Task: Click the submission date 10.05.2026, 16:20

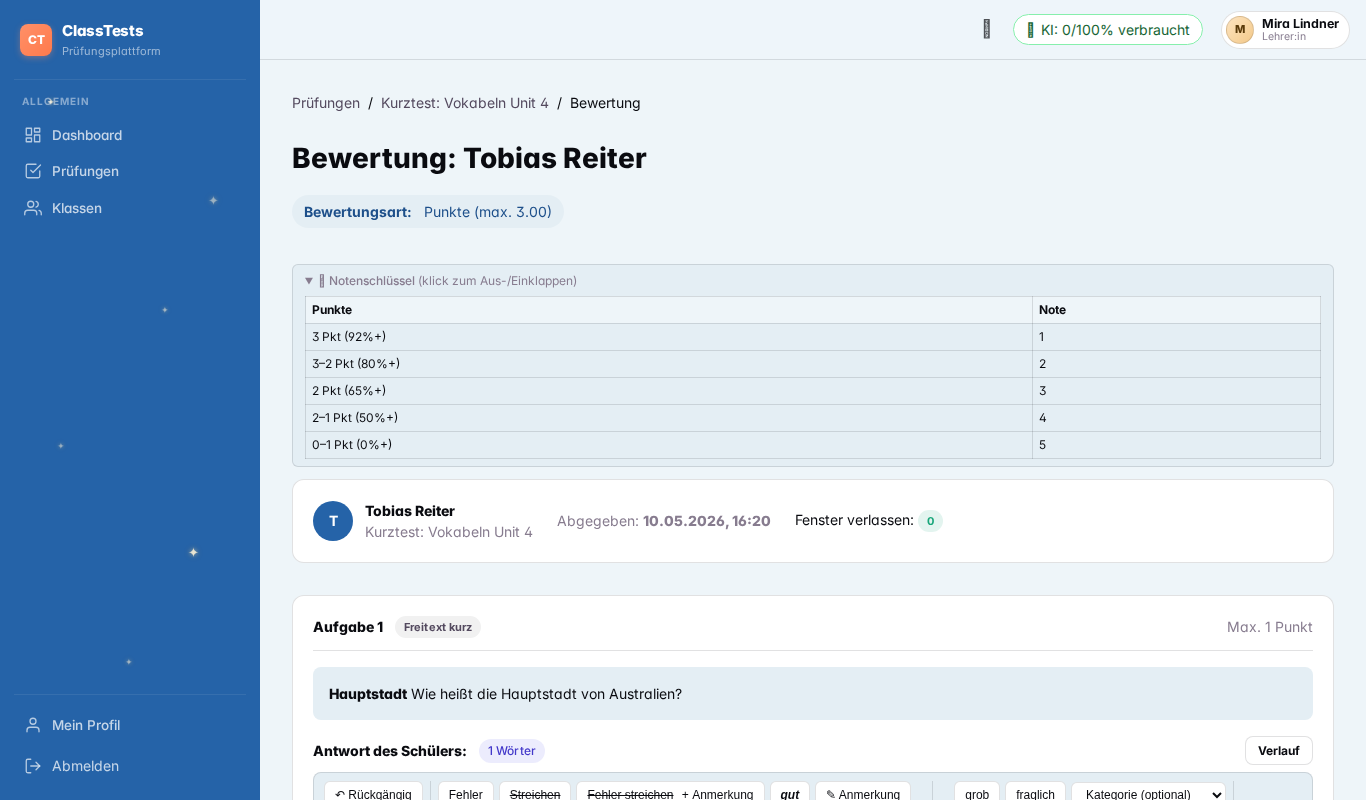Action: tap(707, 521)
